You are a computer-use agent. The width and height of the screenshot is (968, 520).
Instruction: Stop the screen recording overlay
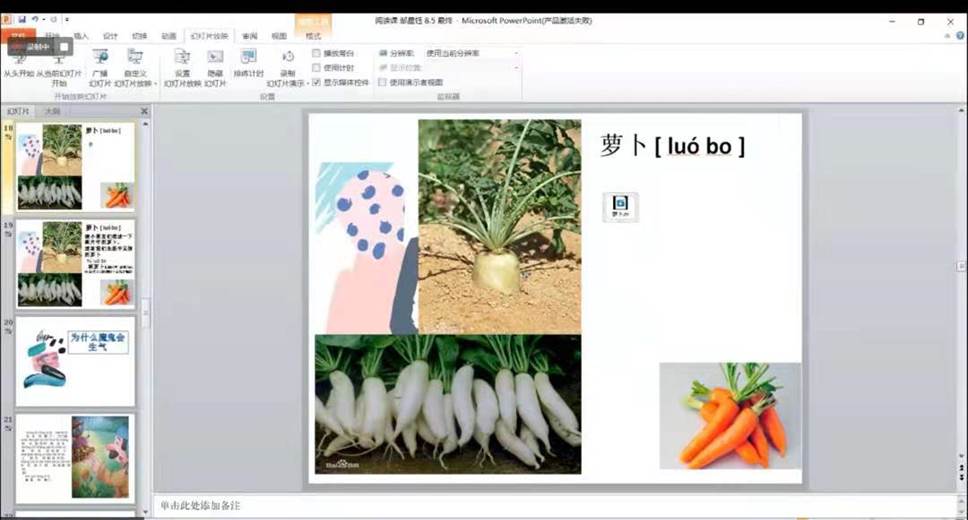click(63, 46)
